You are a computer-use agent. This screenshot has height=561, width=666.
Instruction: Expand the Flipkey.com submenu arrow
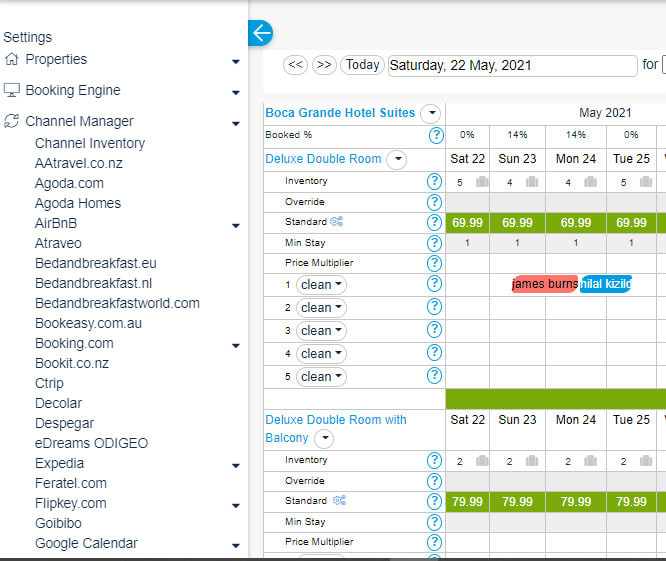point(236,506)
